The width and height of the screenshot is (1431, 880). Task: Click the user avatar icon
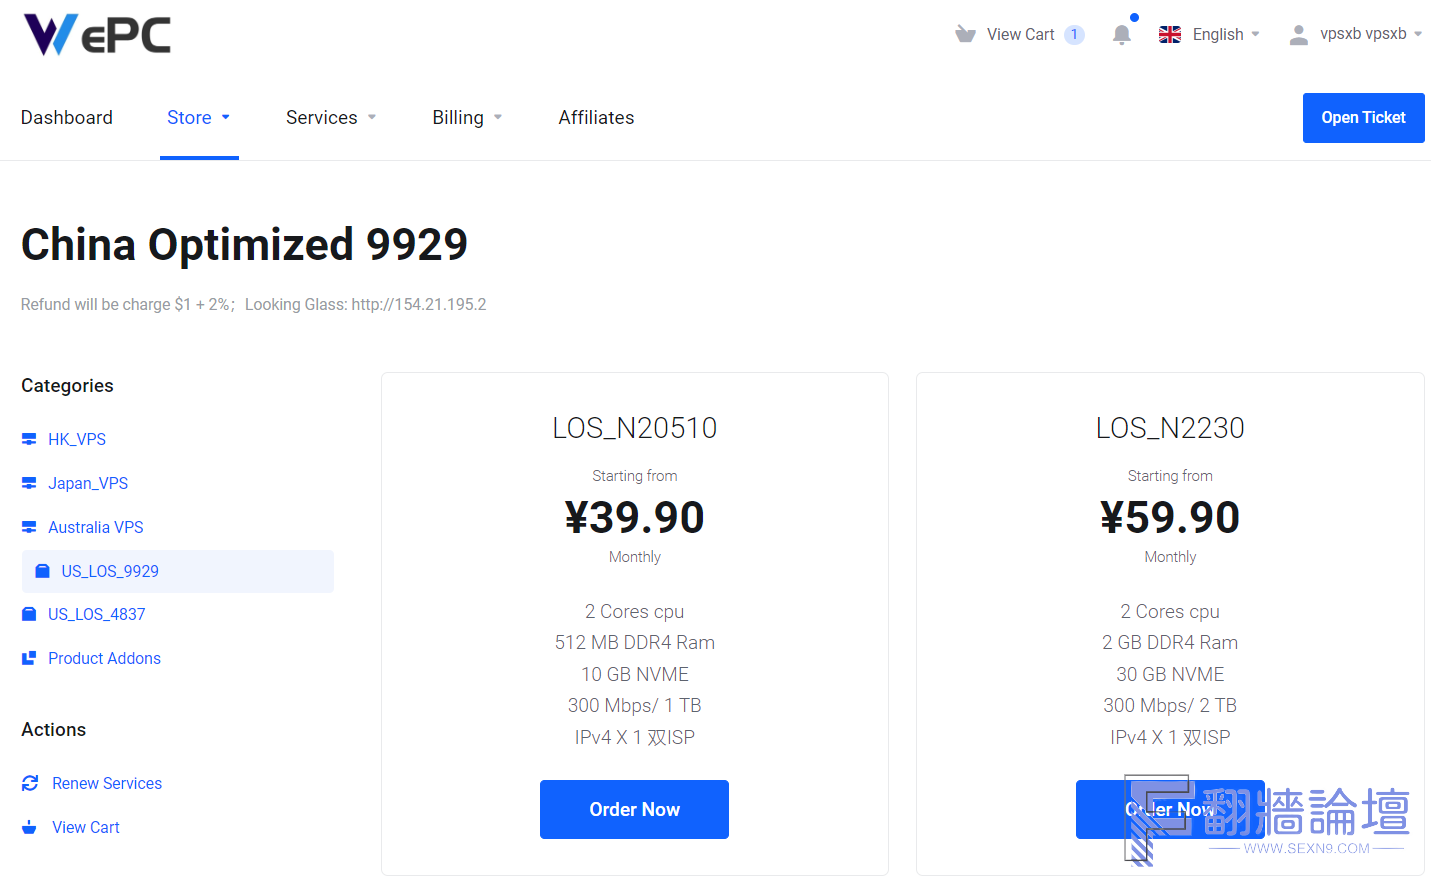(x=1298, y=35)
